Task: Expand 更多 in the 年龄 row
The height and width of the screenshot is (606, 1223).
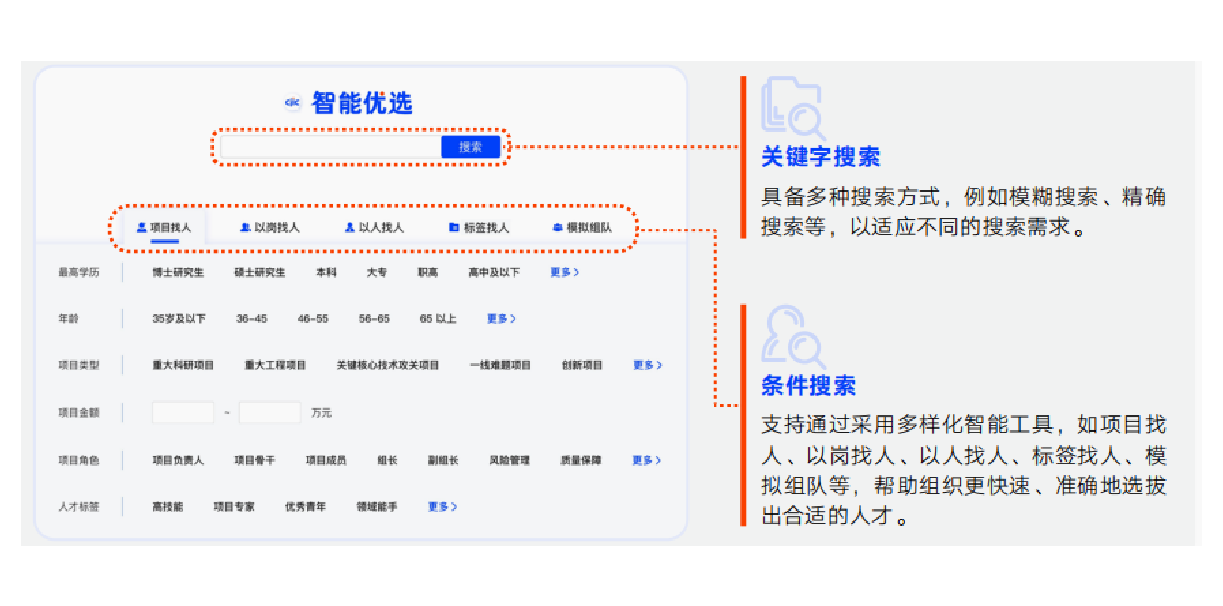Action: (x=501, y=319)
